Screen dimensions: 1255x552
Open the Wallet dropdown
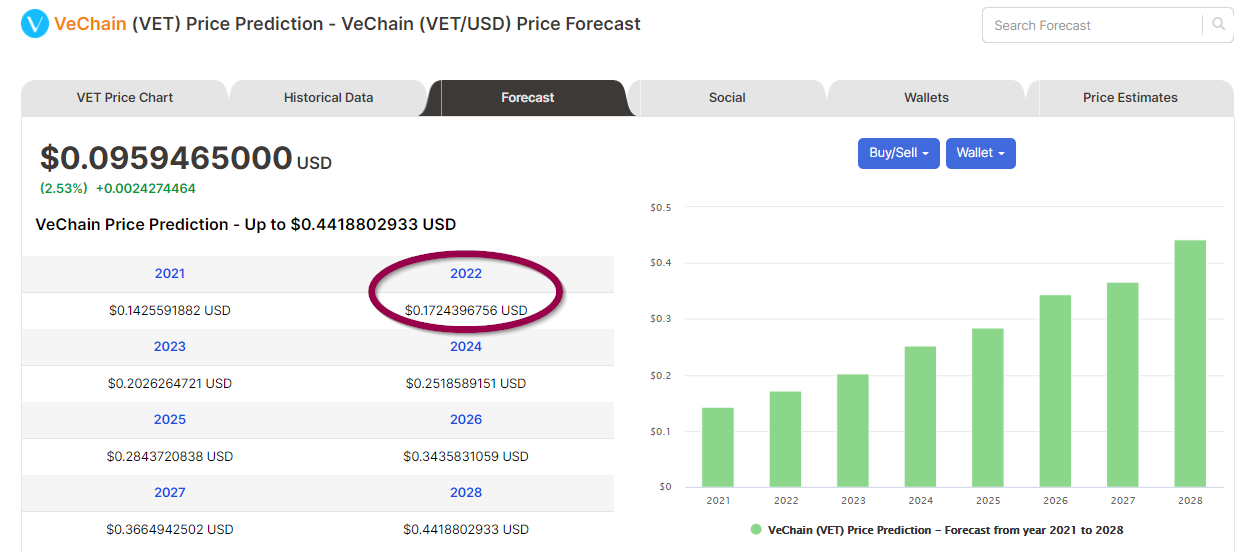981,153
